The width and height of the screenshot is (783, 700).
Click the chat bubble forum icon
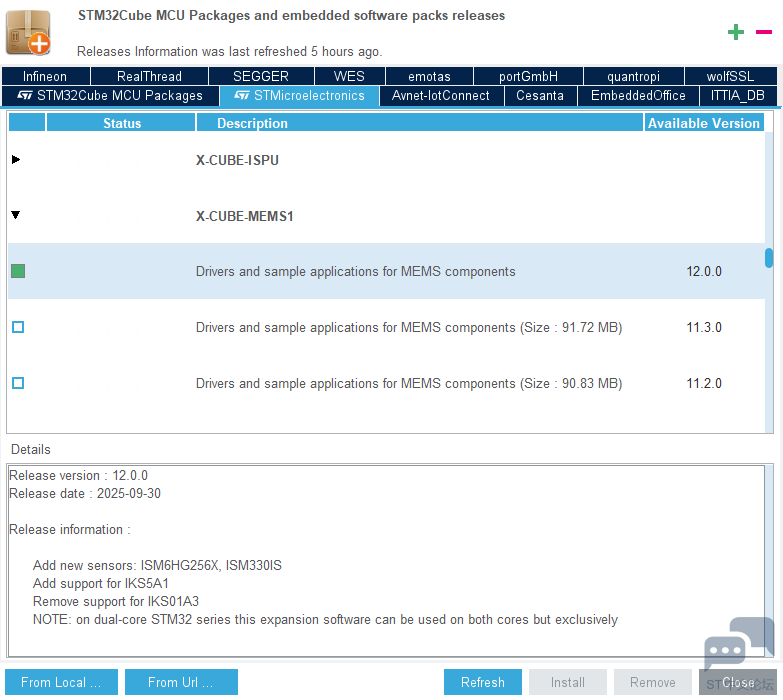[x=738, y=650]
